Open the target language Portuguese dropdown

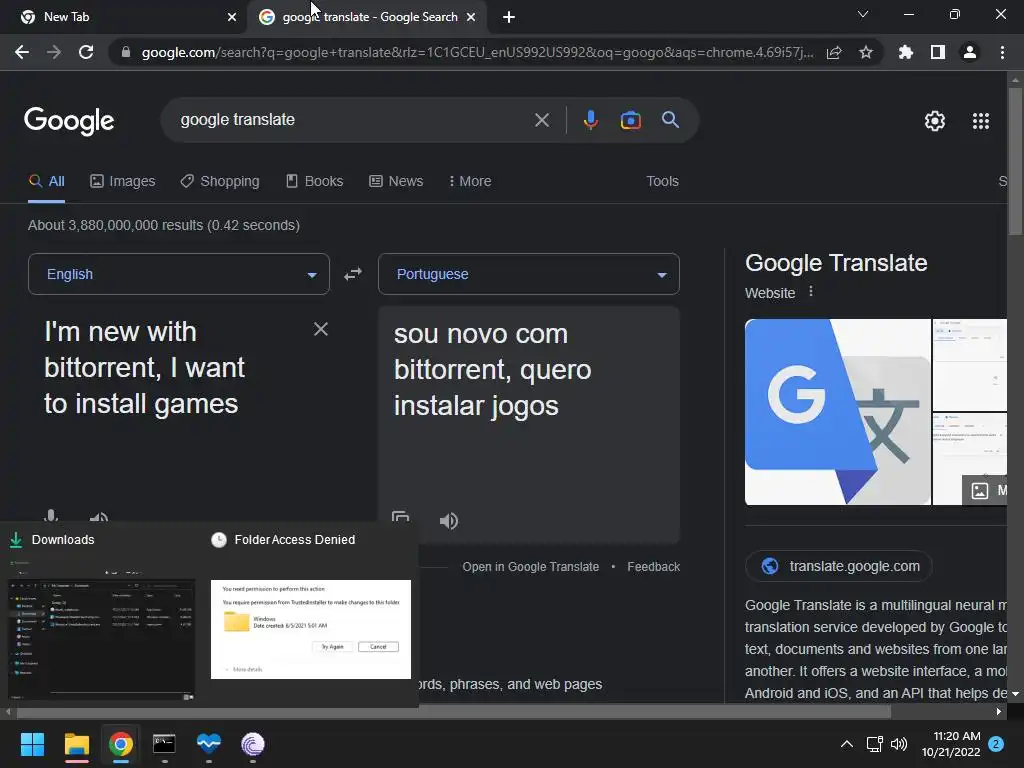(x=529, y=274)
